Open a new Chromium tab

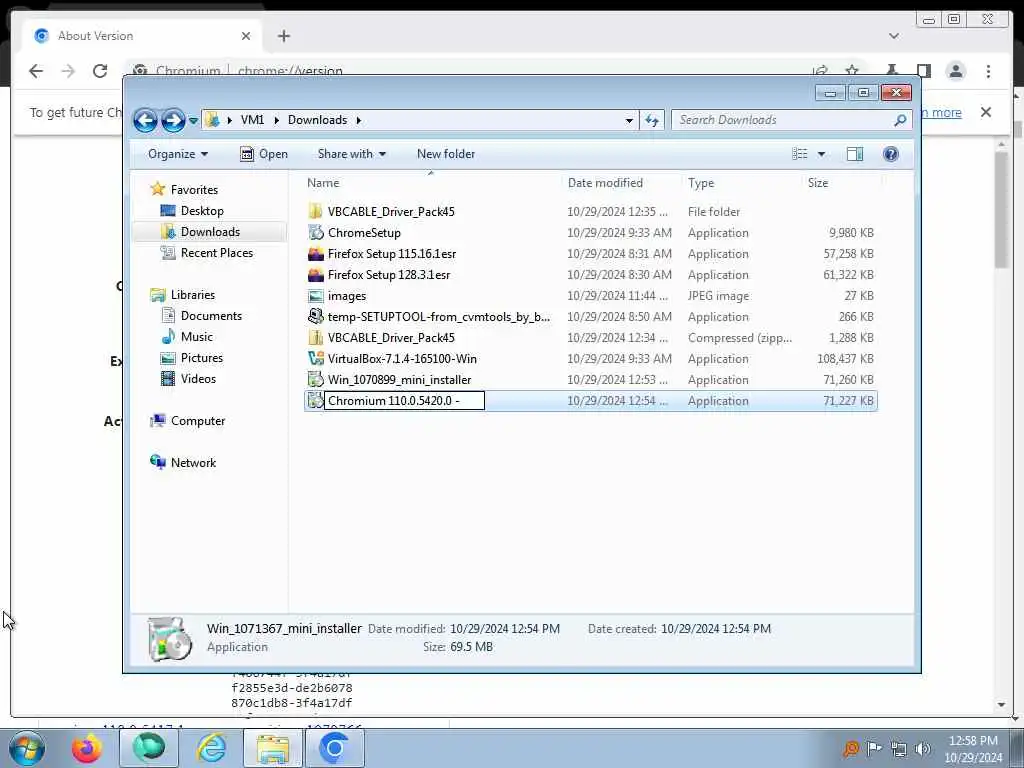(x=283, y=36)
